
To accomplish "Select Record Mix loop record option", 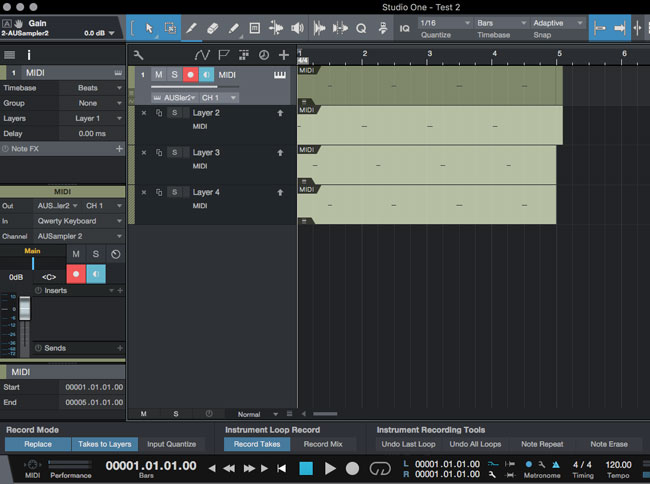I will point(323,443).
